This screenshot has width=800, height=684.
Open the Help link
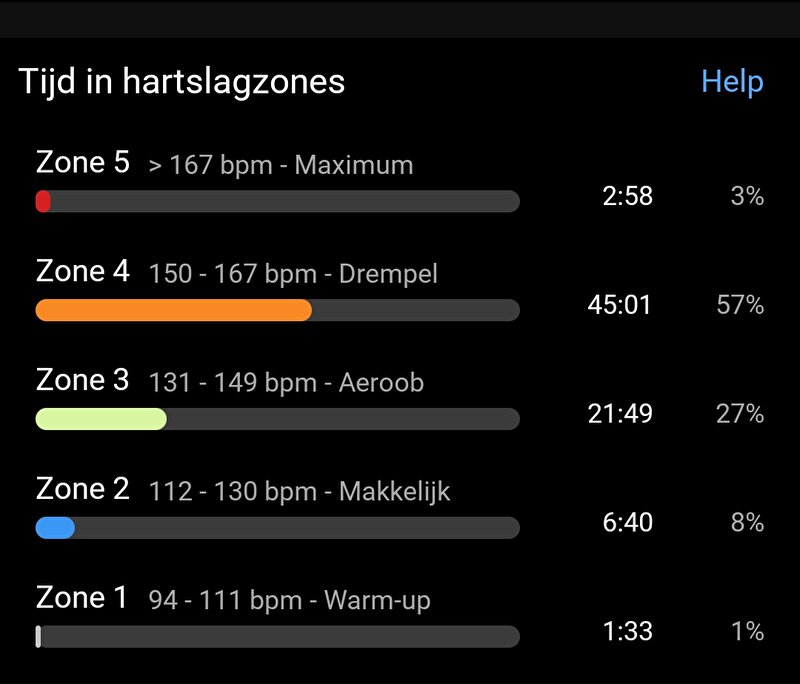732,82
